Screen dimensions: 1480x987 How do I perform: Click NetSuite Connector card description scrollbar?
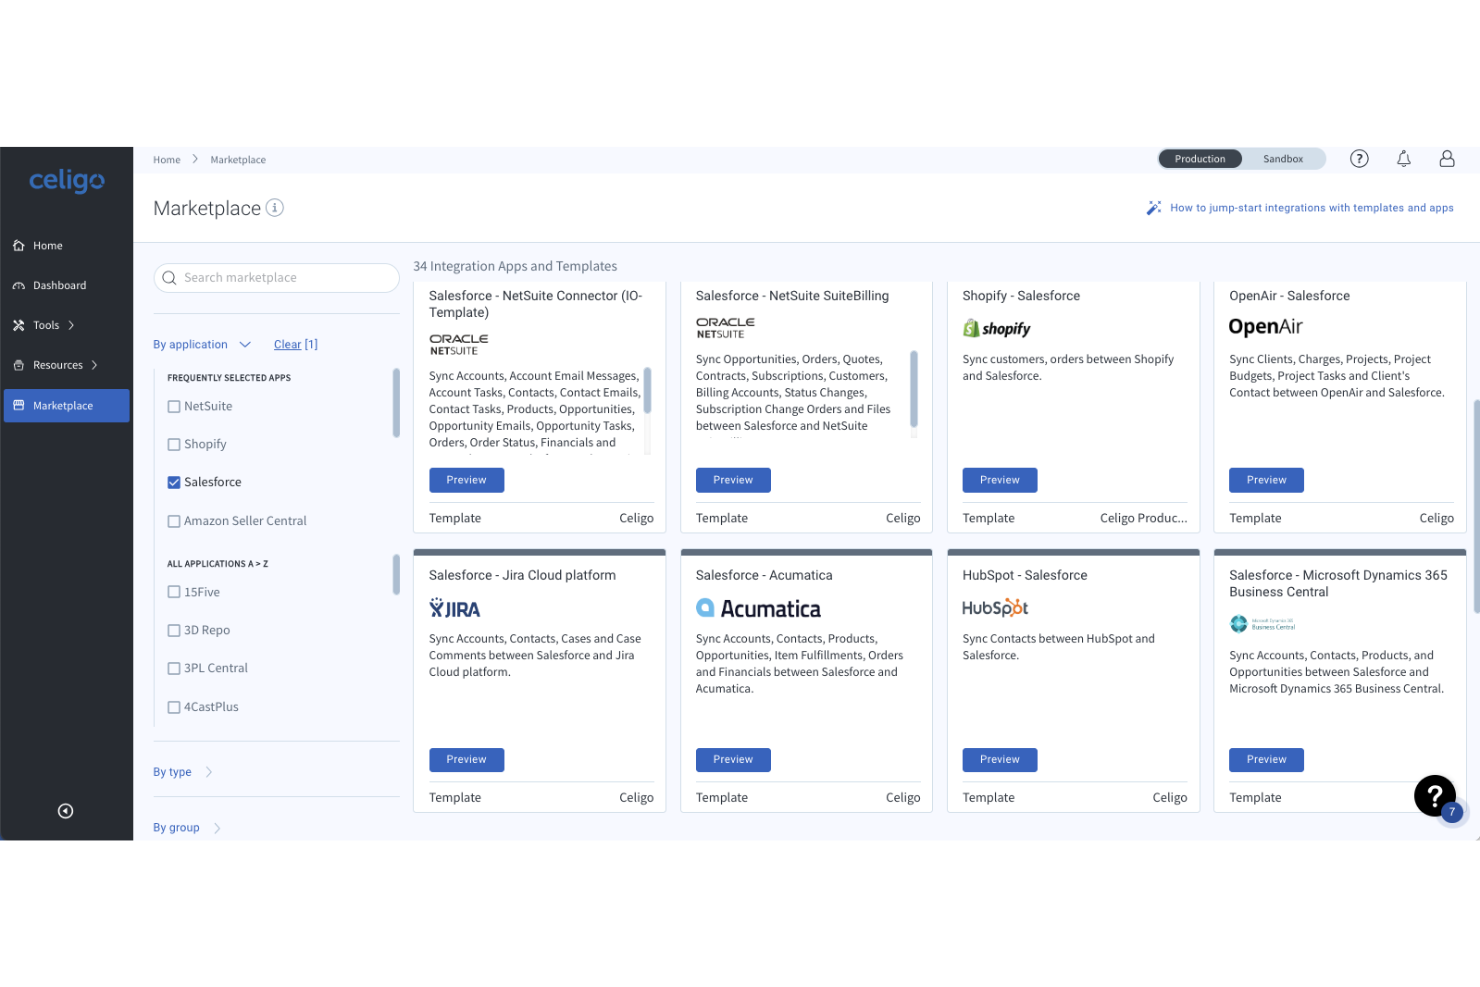pos(647,390)
